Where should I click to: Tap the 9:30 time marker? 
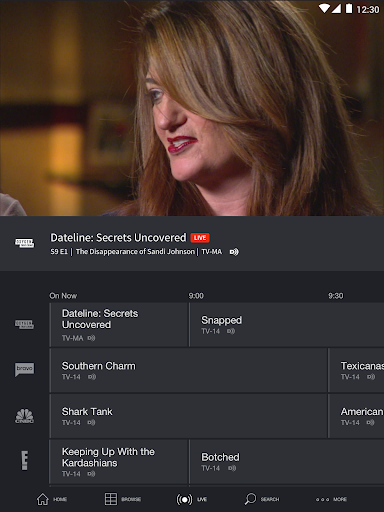click(x=336, y=296)
